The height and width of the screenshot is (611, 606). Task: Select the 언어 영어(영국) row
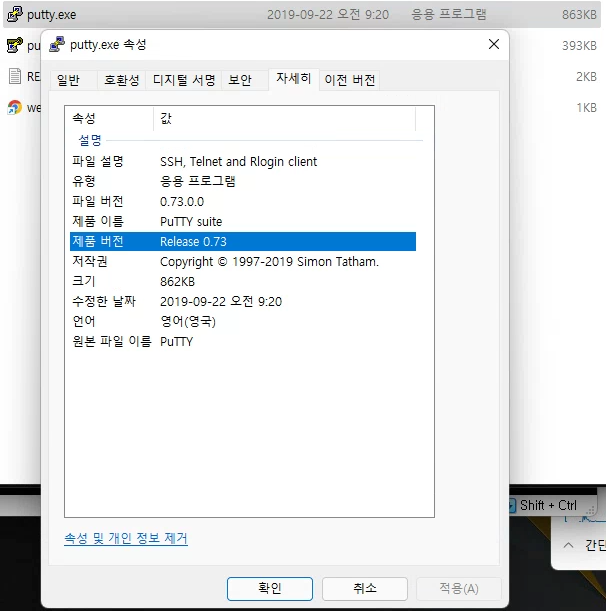(x=243, y=321)
